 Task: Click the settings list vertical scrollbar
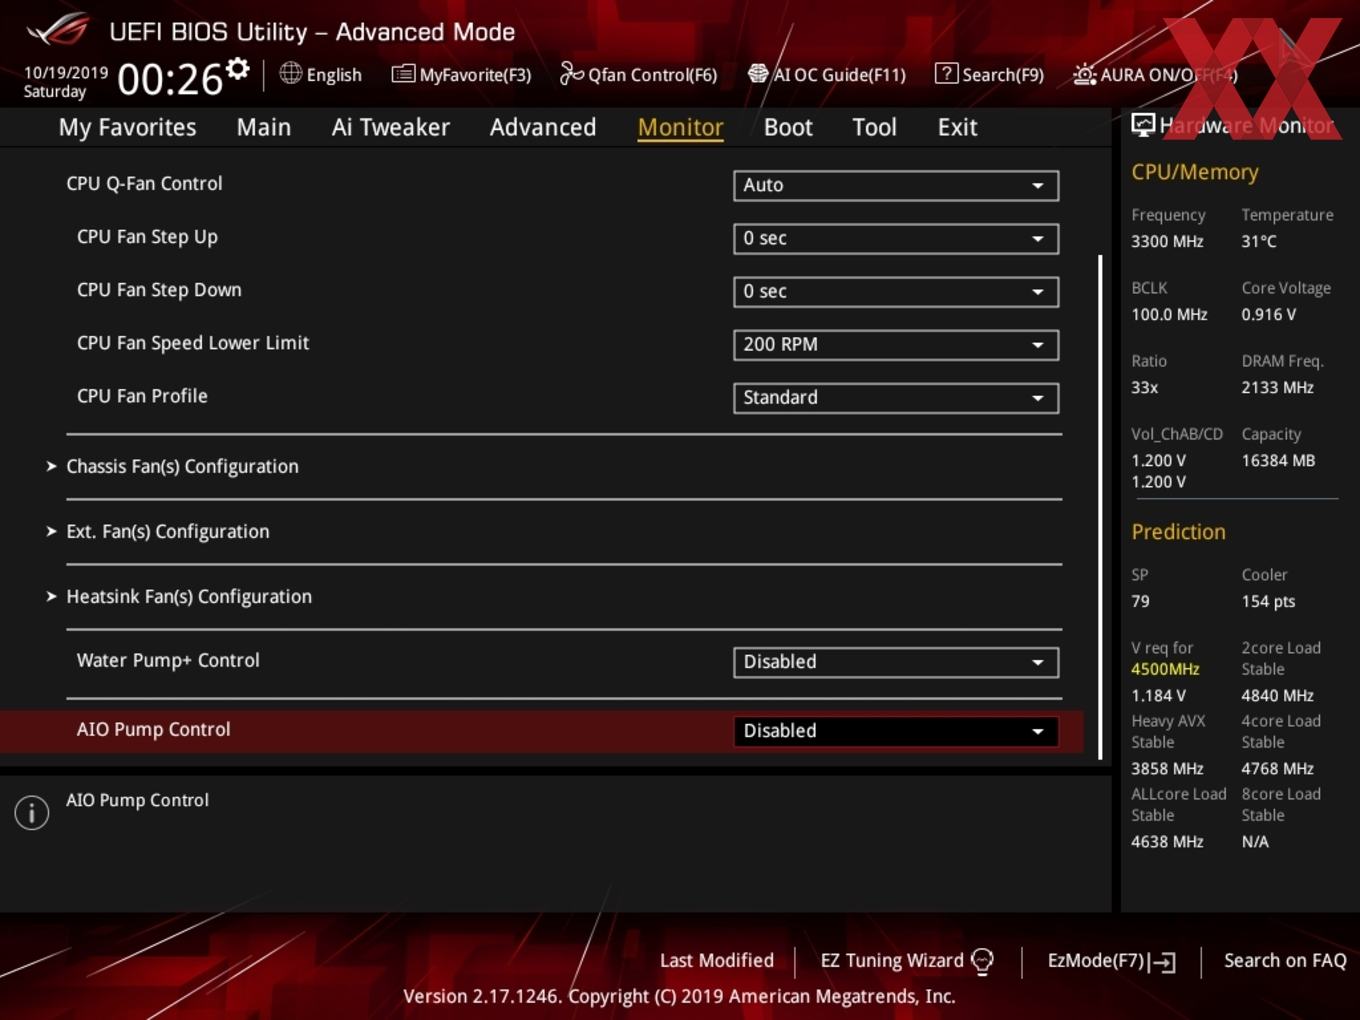pos(1100,507)
